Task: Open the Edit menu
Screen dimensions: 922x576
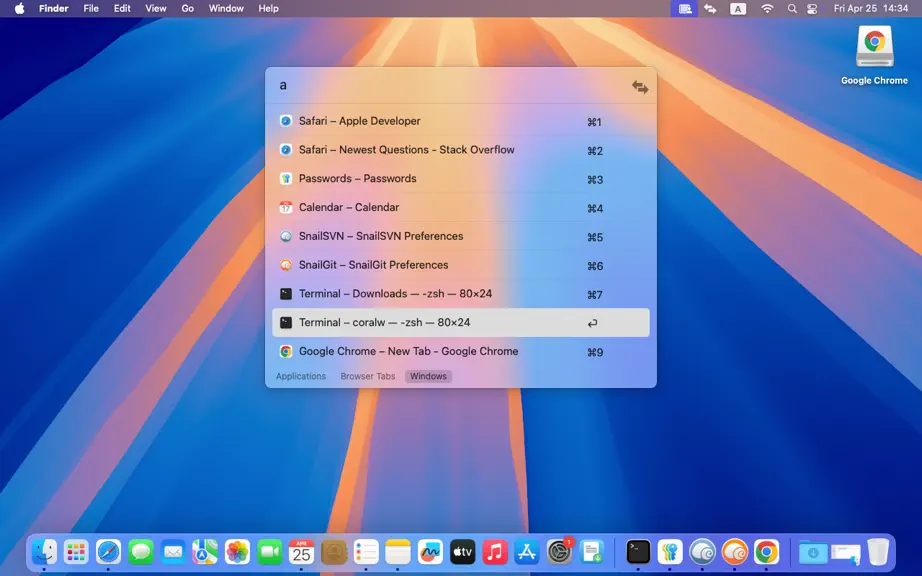Action: coord(122,8)
